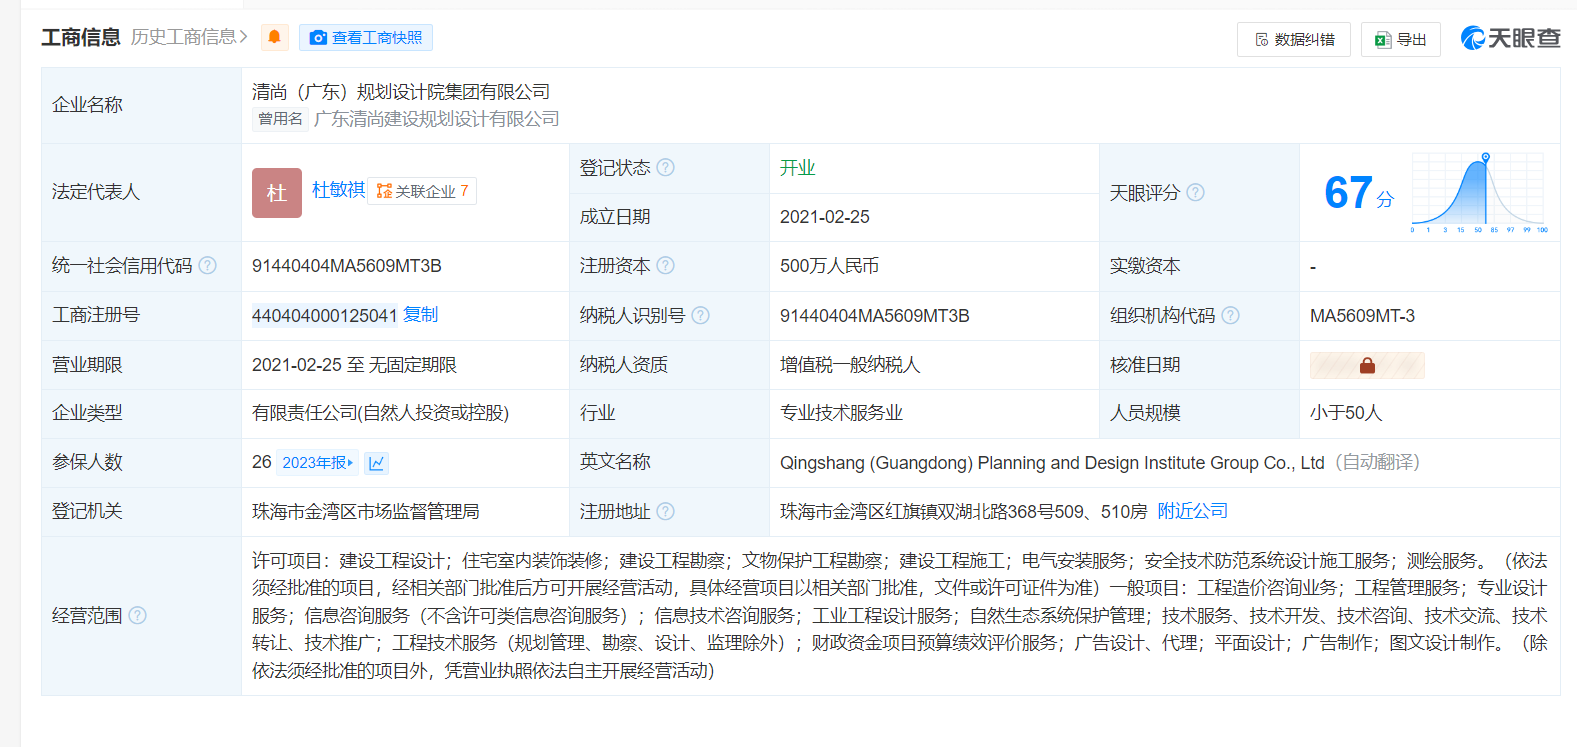Click the 开业 status text

pyautogui.click(x=798, y=168)
